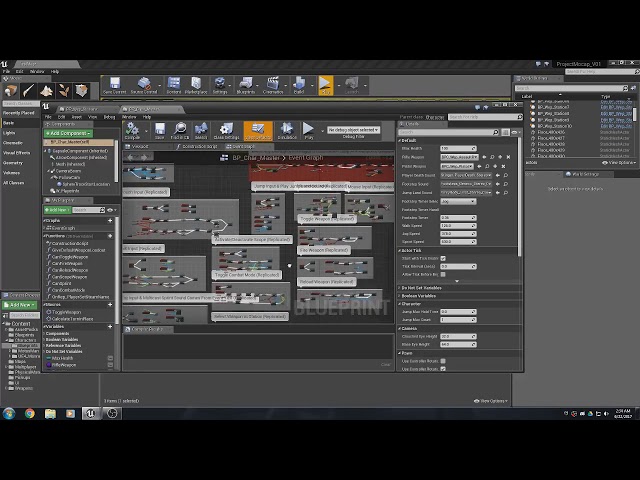Open Google Chrome from the taskbar

tap(29, 413)
